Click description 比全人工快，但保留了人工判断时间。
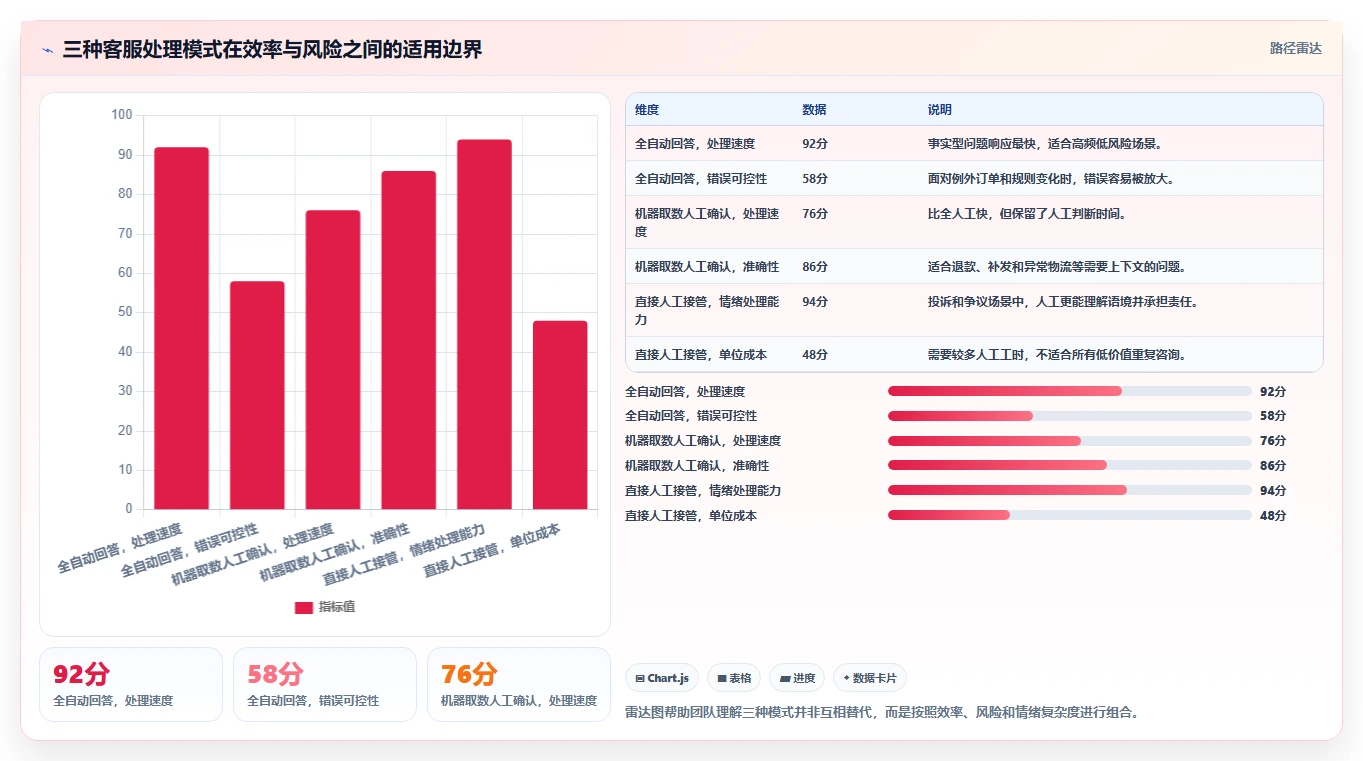This screenshot has width=1363, height=761. [1027, 214]
